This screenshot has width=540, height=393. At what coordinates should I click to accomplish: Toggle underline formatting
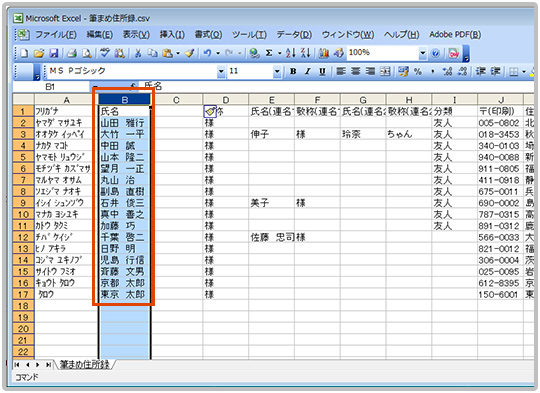tap(322, 71)
